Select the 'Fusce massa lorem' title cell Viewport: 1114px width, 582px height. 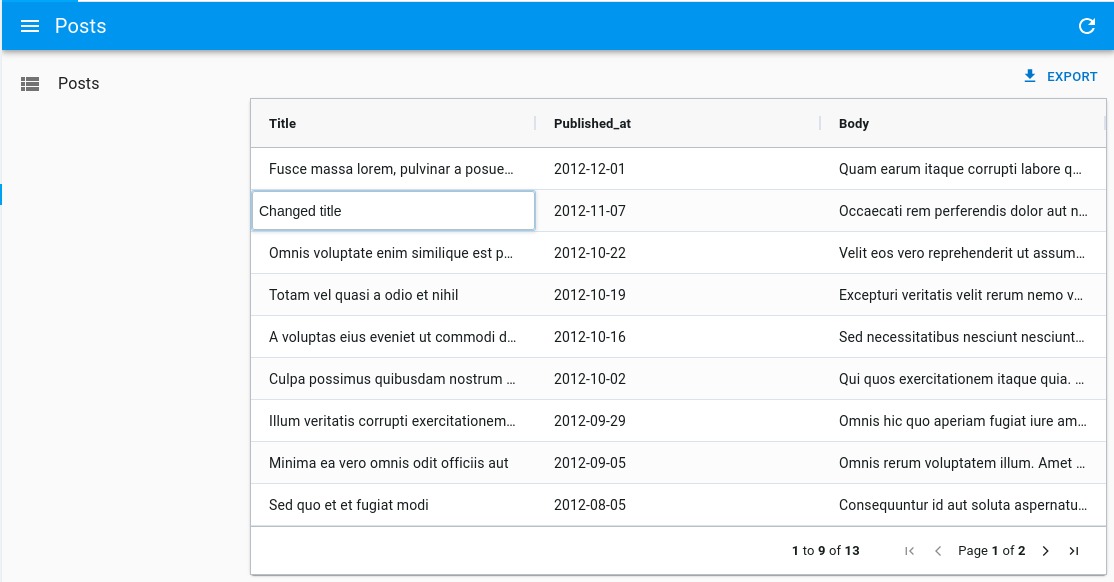pyautogui.click(x=392, y=169)
